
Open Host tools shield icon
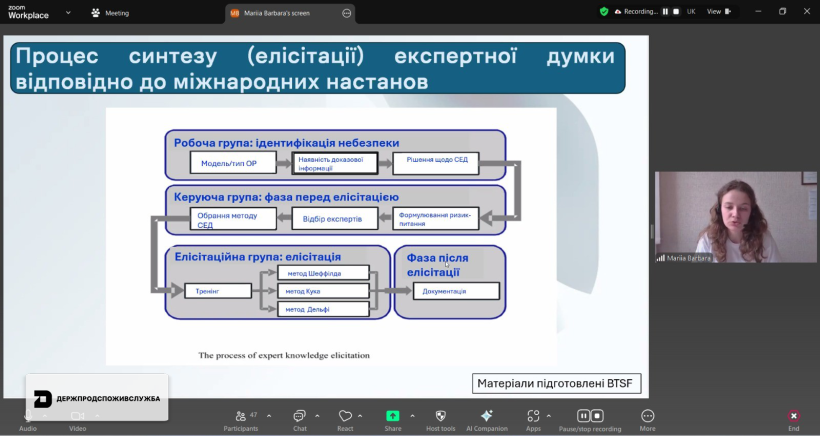tap(440, 416)
